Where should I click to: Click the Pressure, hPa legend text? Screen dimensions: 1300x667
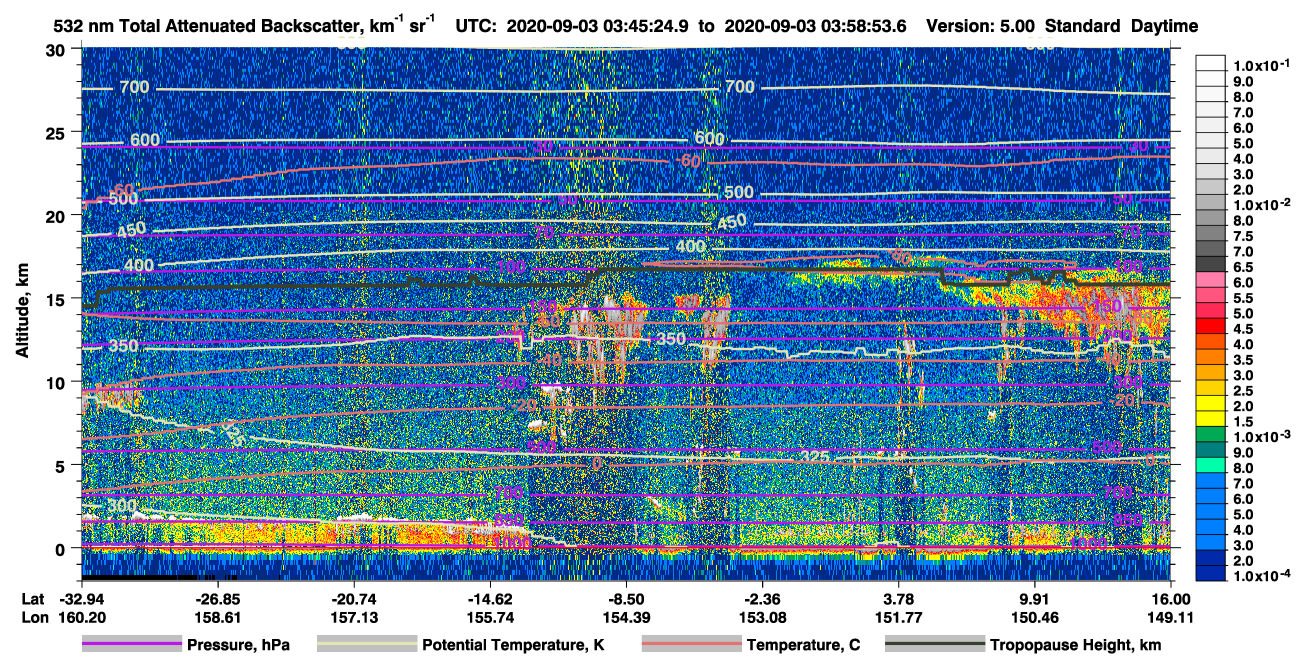[x=238, y=646]
